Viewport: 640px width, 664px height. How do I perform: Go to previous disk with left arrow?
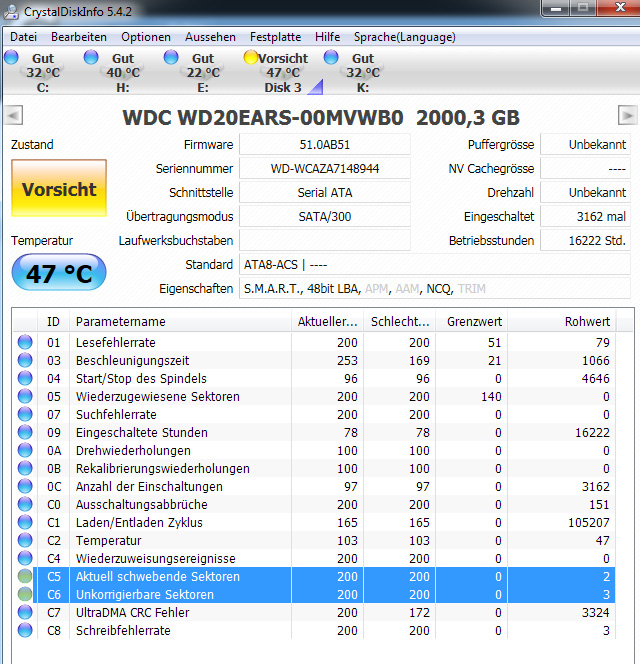click(x=14, y=115)
